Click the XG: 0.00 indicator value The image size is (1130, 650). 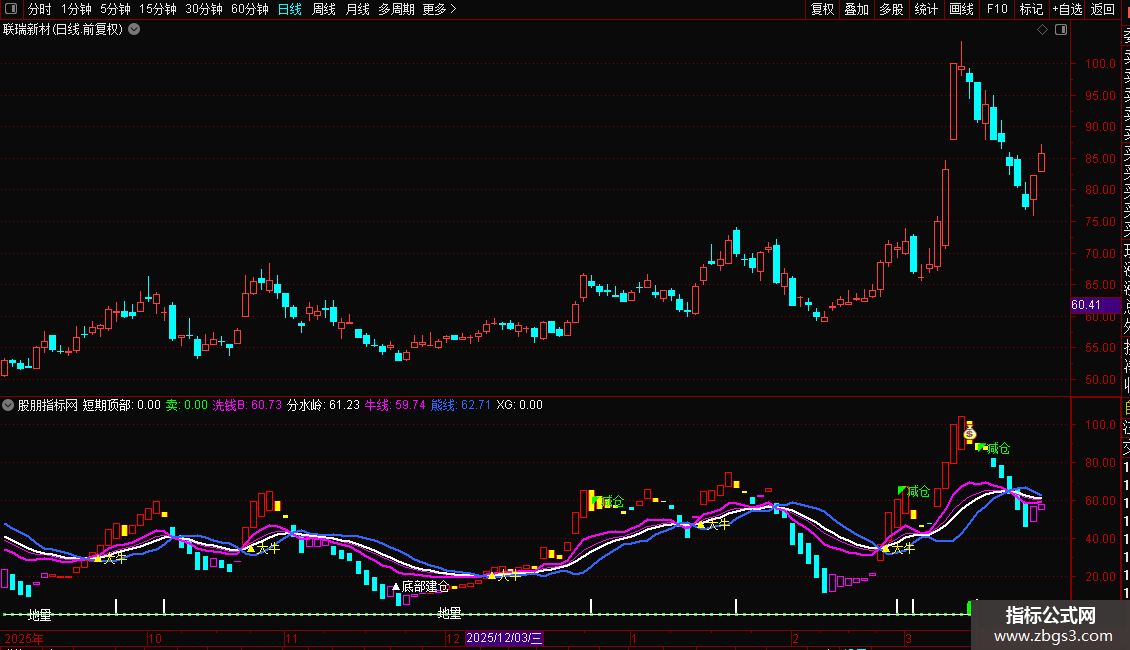[520, 405]
